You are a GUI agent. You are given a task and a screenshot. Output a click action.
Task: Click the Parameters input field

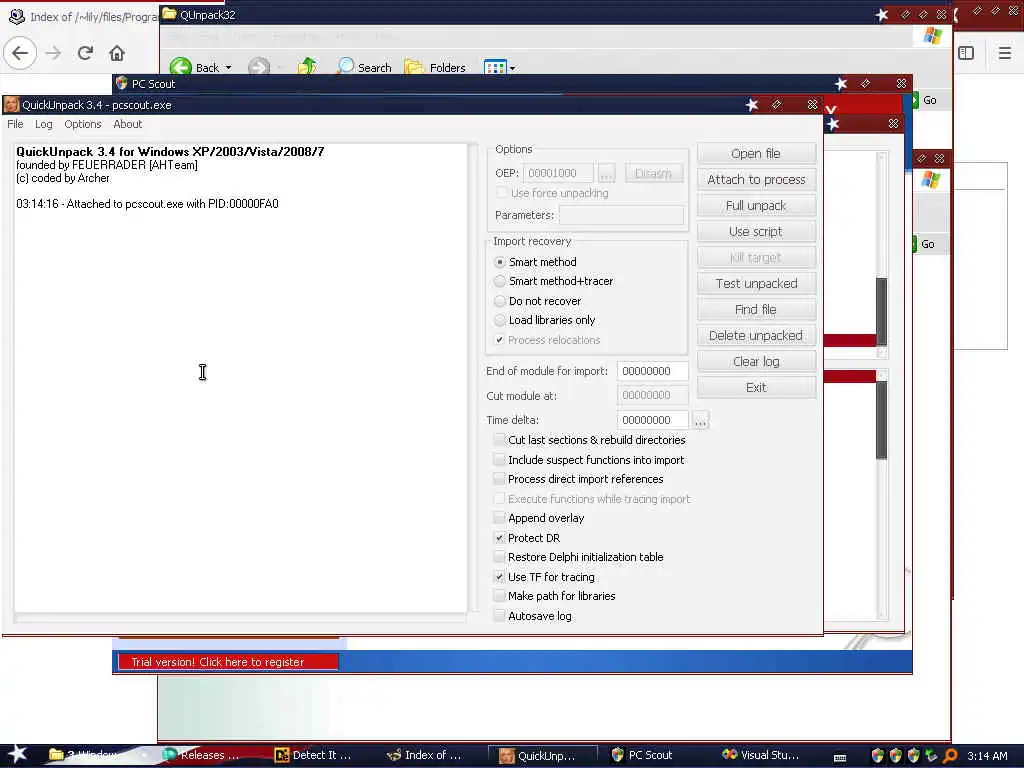pos(621,215)
